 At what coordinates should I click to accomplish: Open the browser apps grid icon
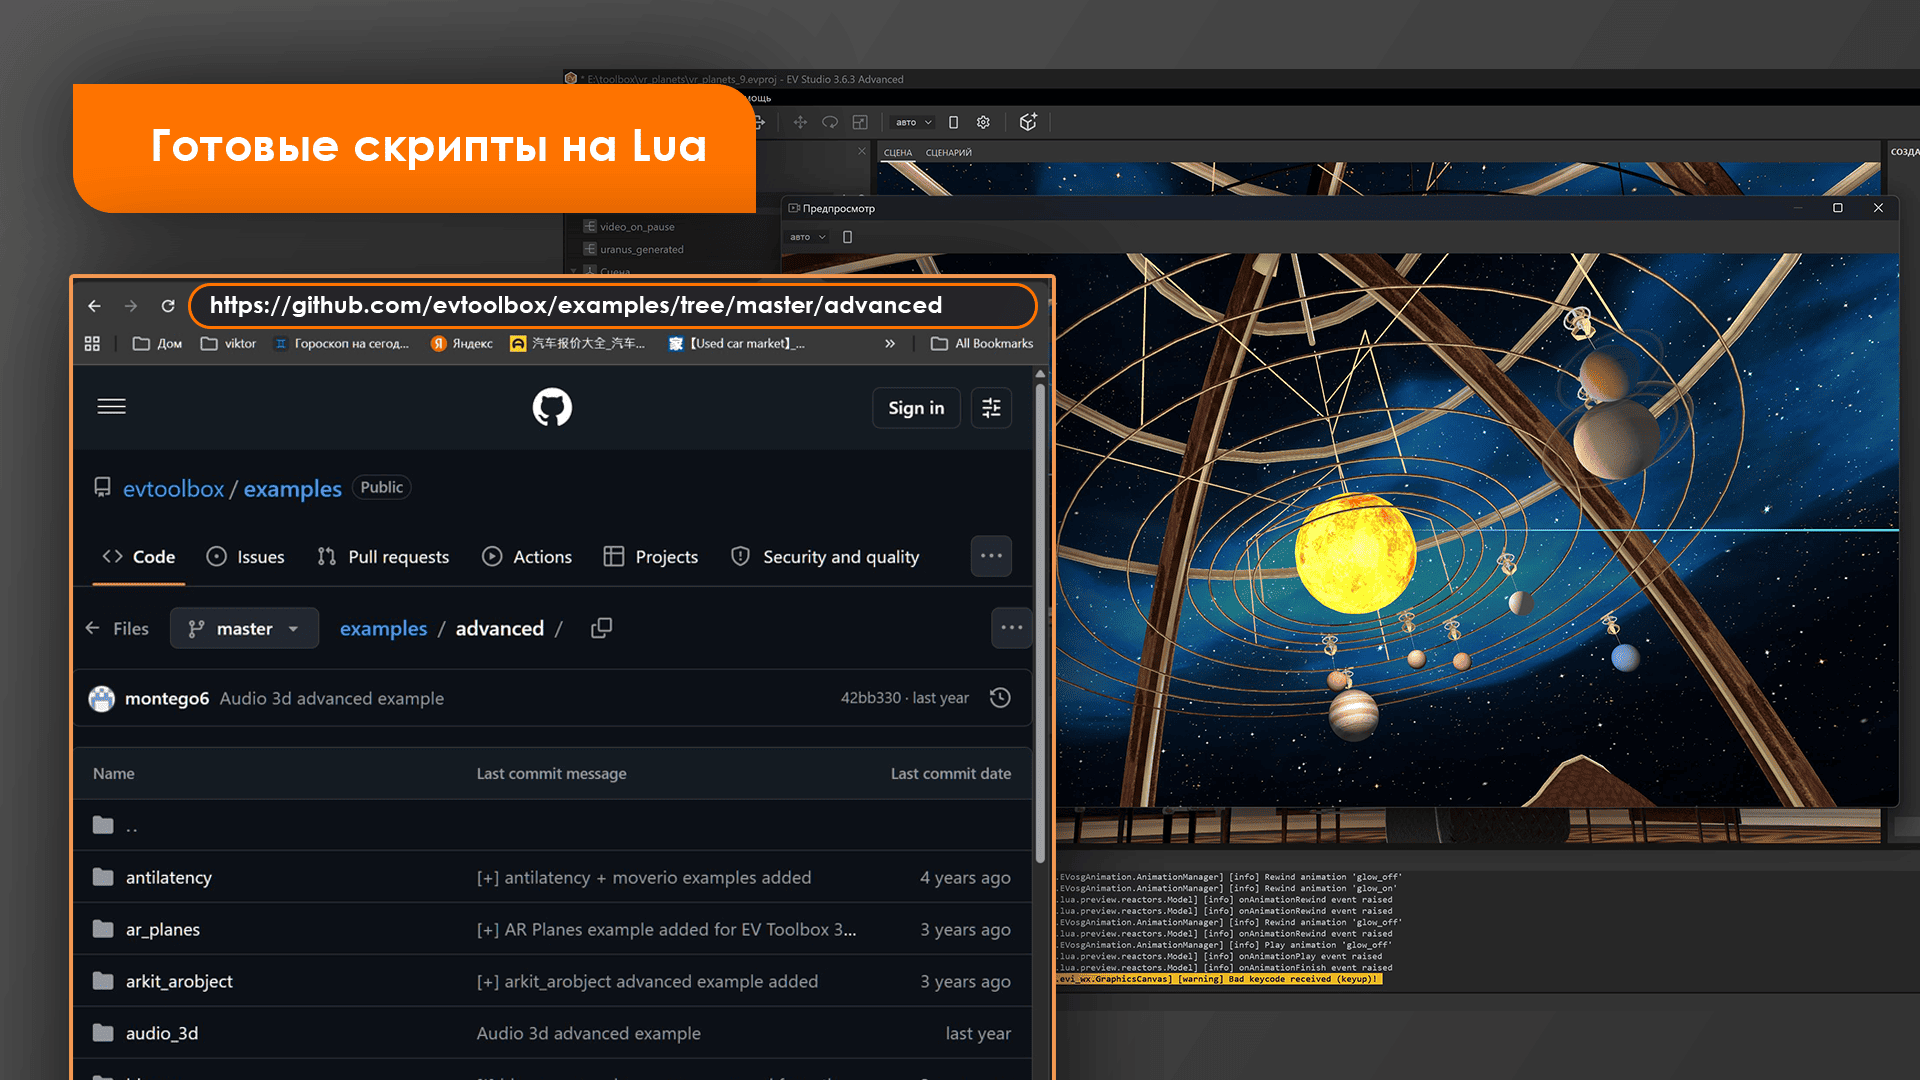pos(92,343)
